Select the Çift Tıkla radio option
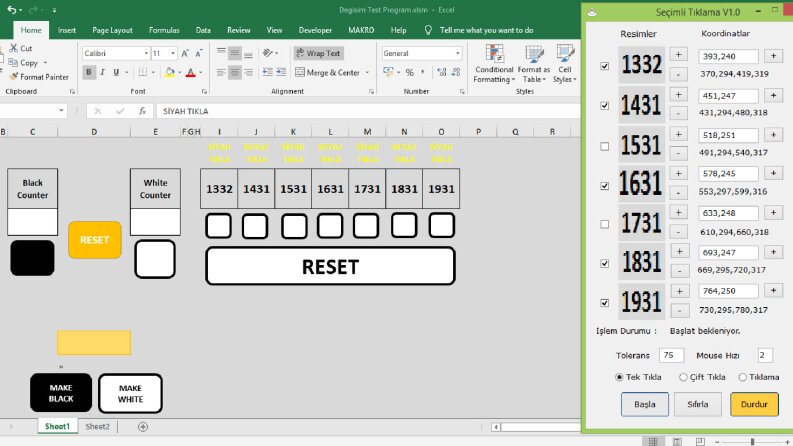This screenshot has width=793, height=446. click(x=683, y=377)
